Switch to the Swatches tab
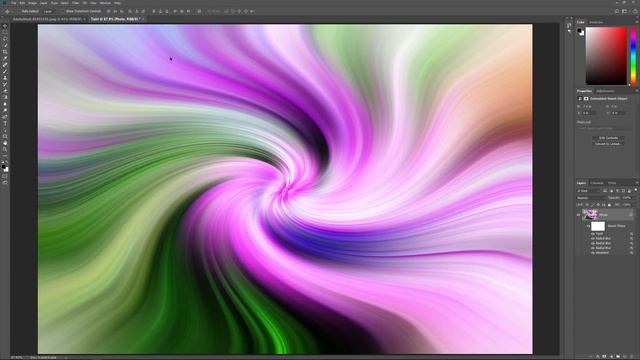 tap(596, 22)
